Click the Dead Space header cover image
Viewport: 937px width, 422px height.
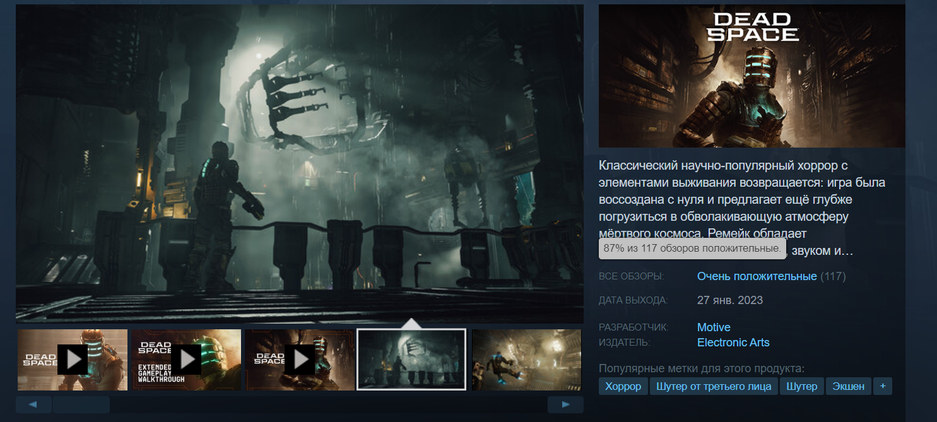[752, 76]
